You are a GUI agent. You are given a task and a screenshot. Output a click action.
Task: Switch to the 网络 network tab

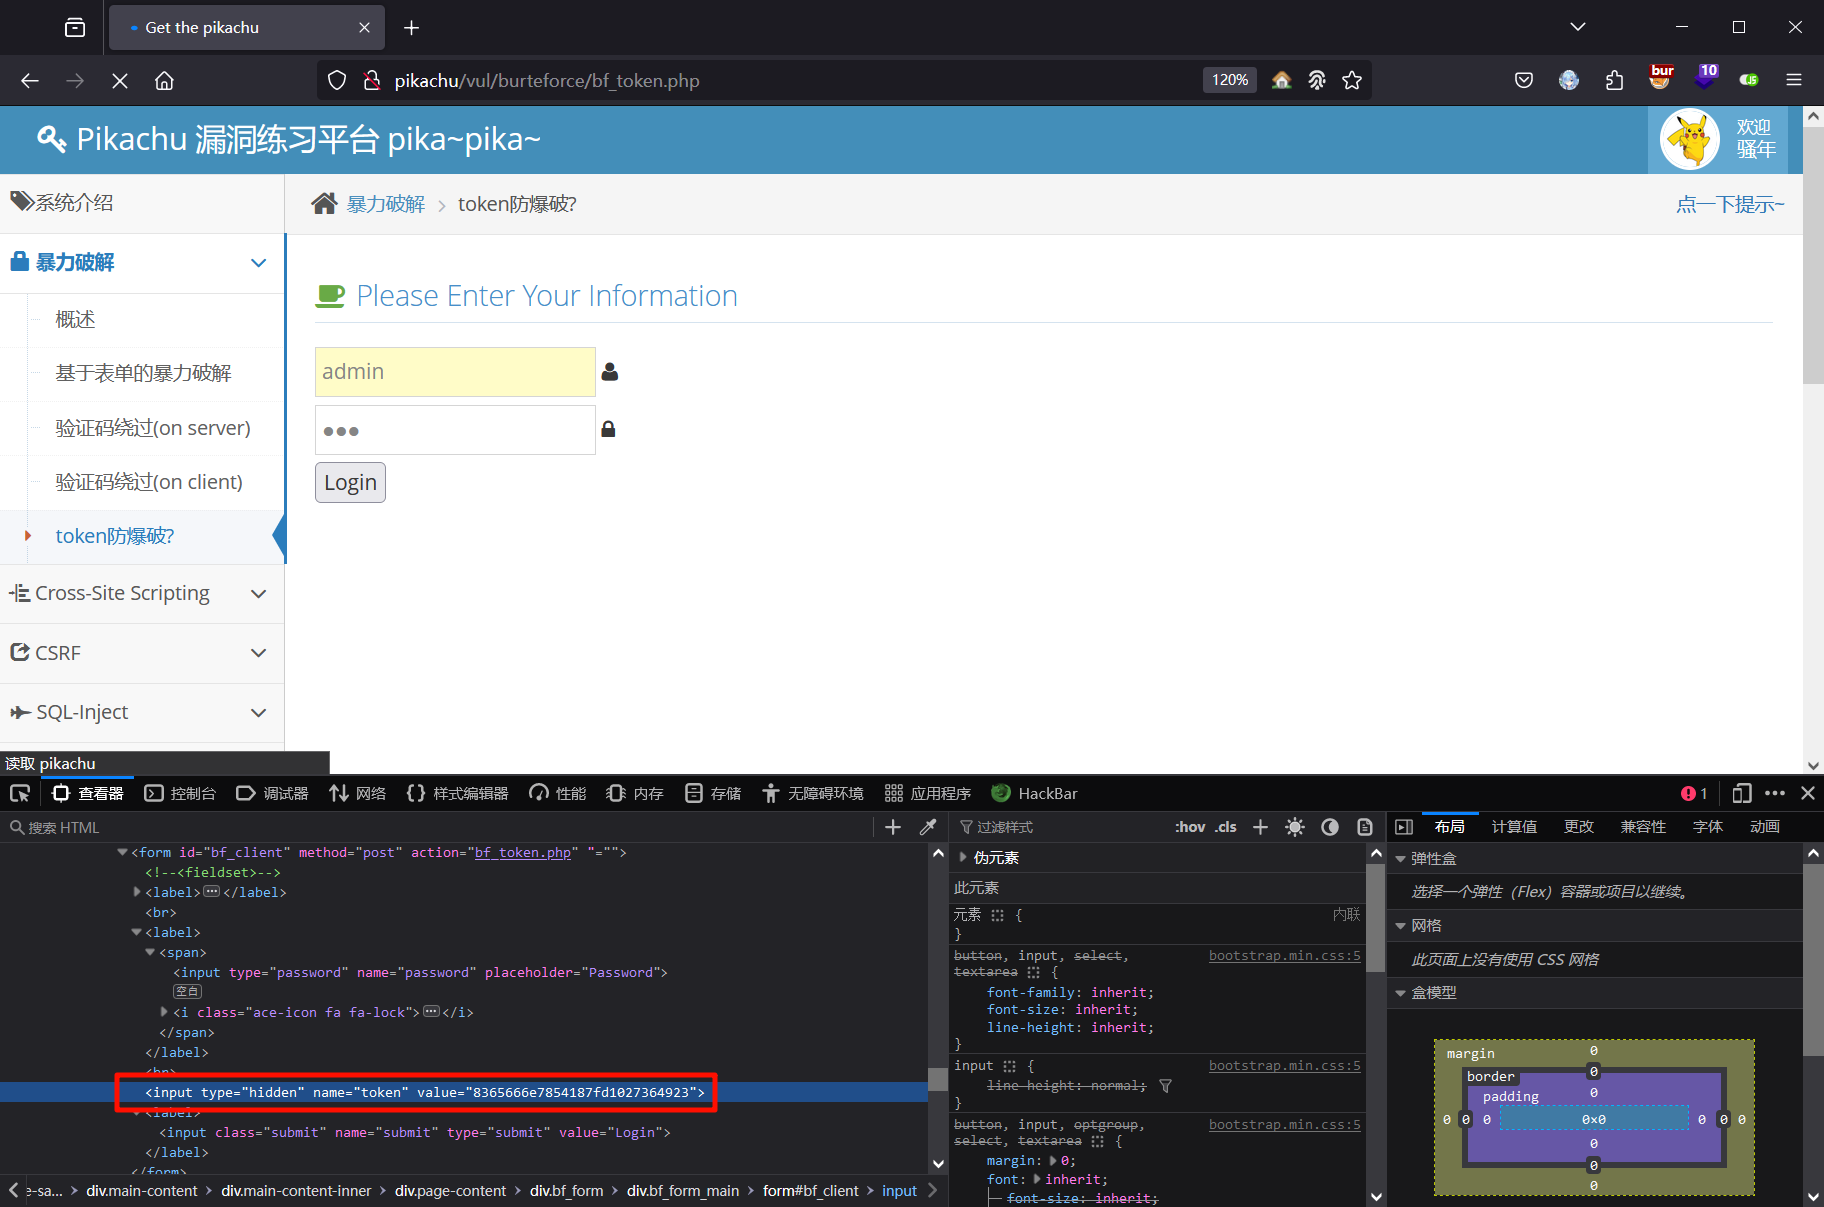click(x=358, y=793)
